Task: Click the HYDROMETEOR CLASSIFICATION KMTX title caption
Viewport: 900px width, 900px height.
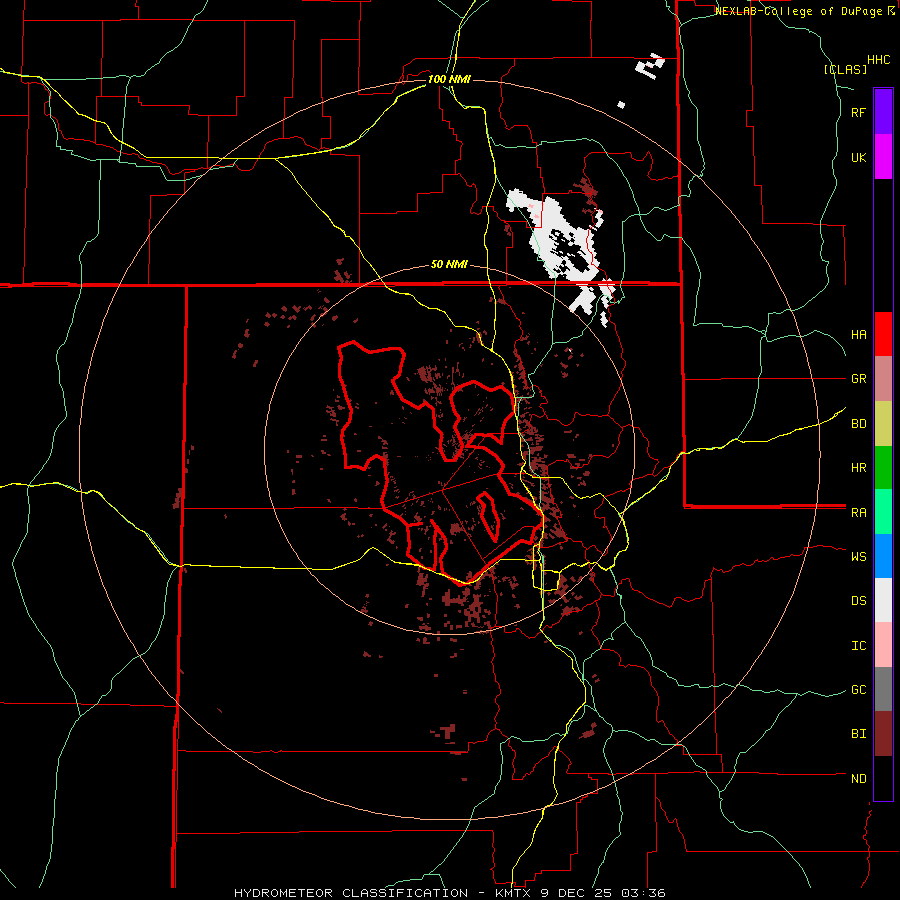Action: [x=450, y=893]
